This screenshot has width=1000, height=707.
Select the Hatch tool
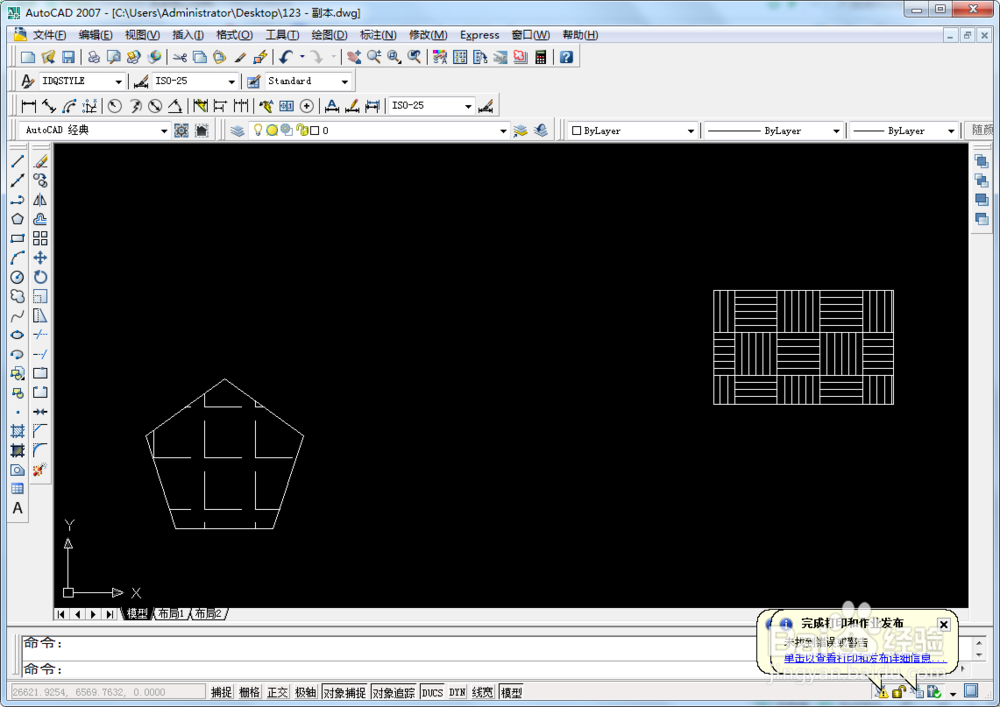click(17, 431)
